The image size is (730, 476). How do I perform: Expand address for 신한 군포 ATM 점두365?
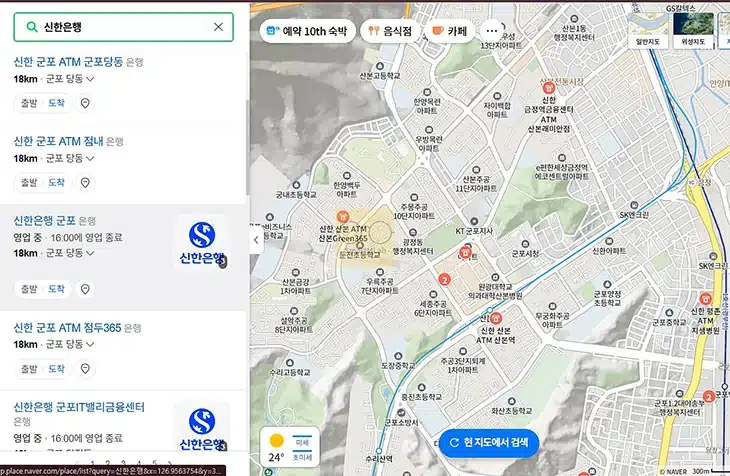point(90,345)
